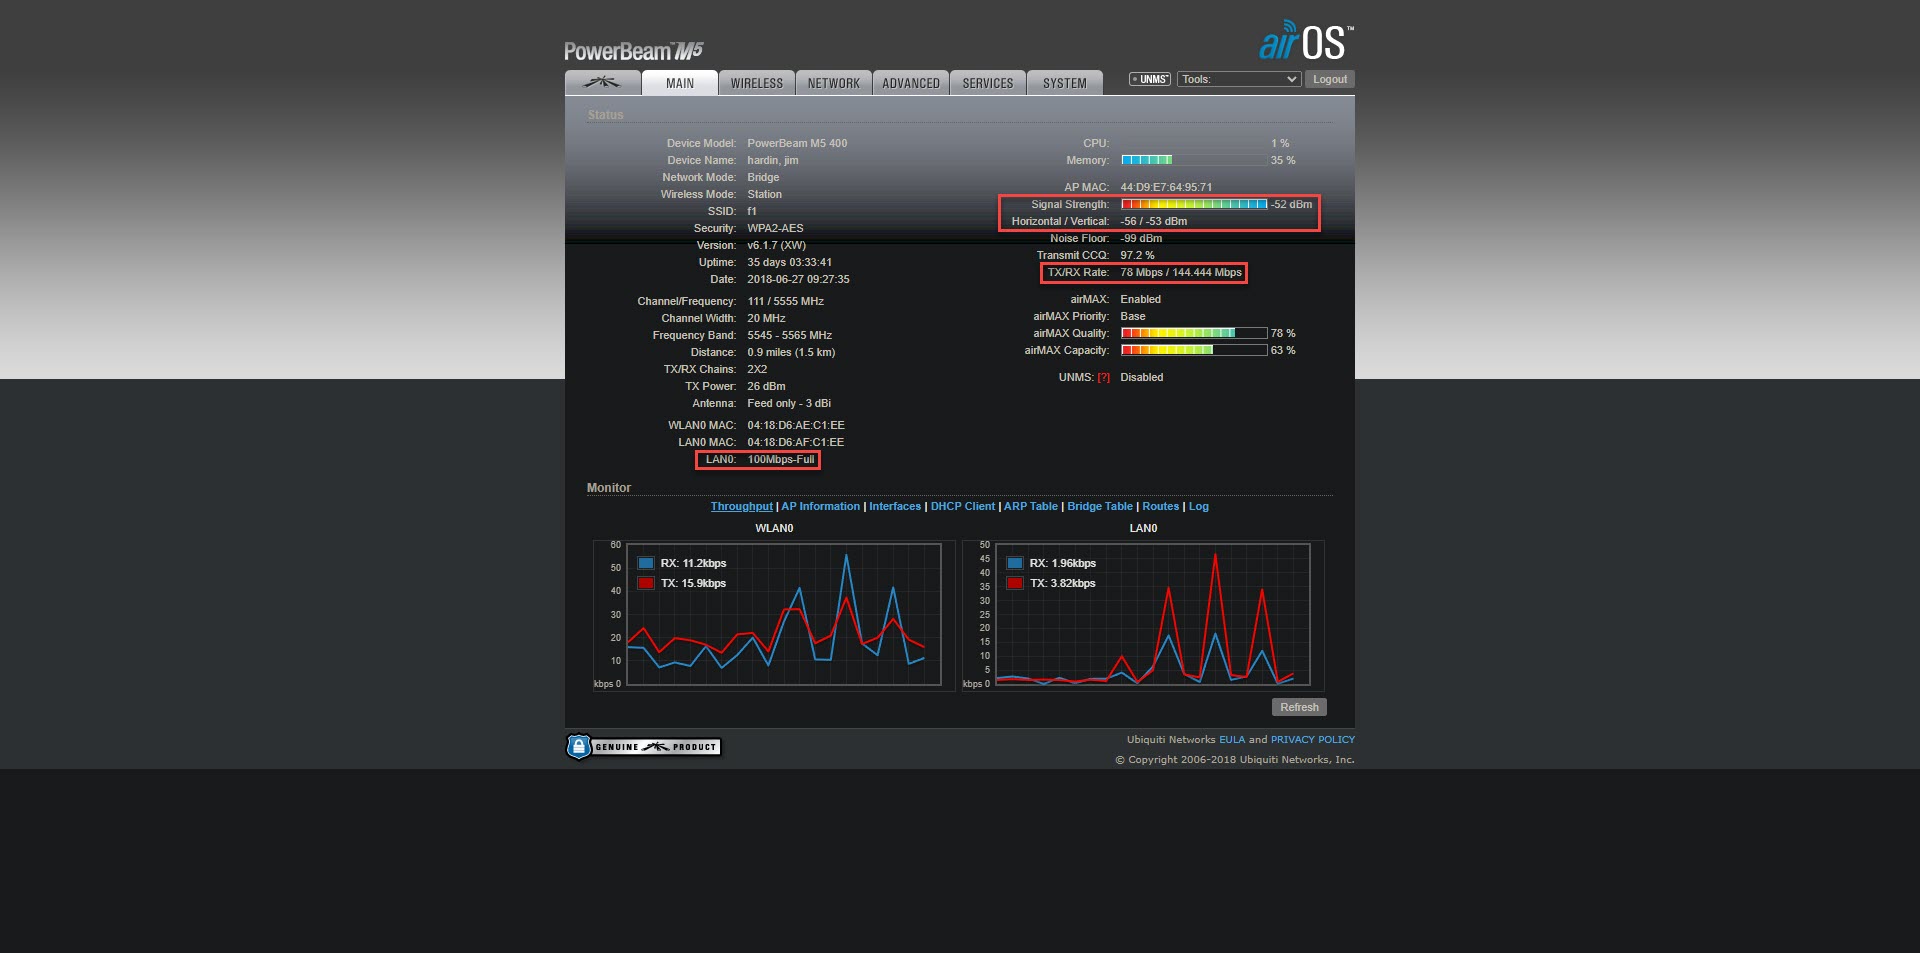
Task: Open the PRIVACY POLICY link
Action: pos(1312,740)
